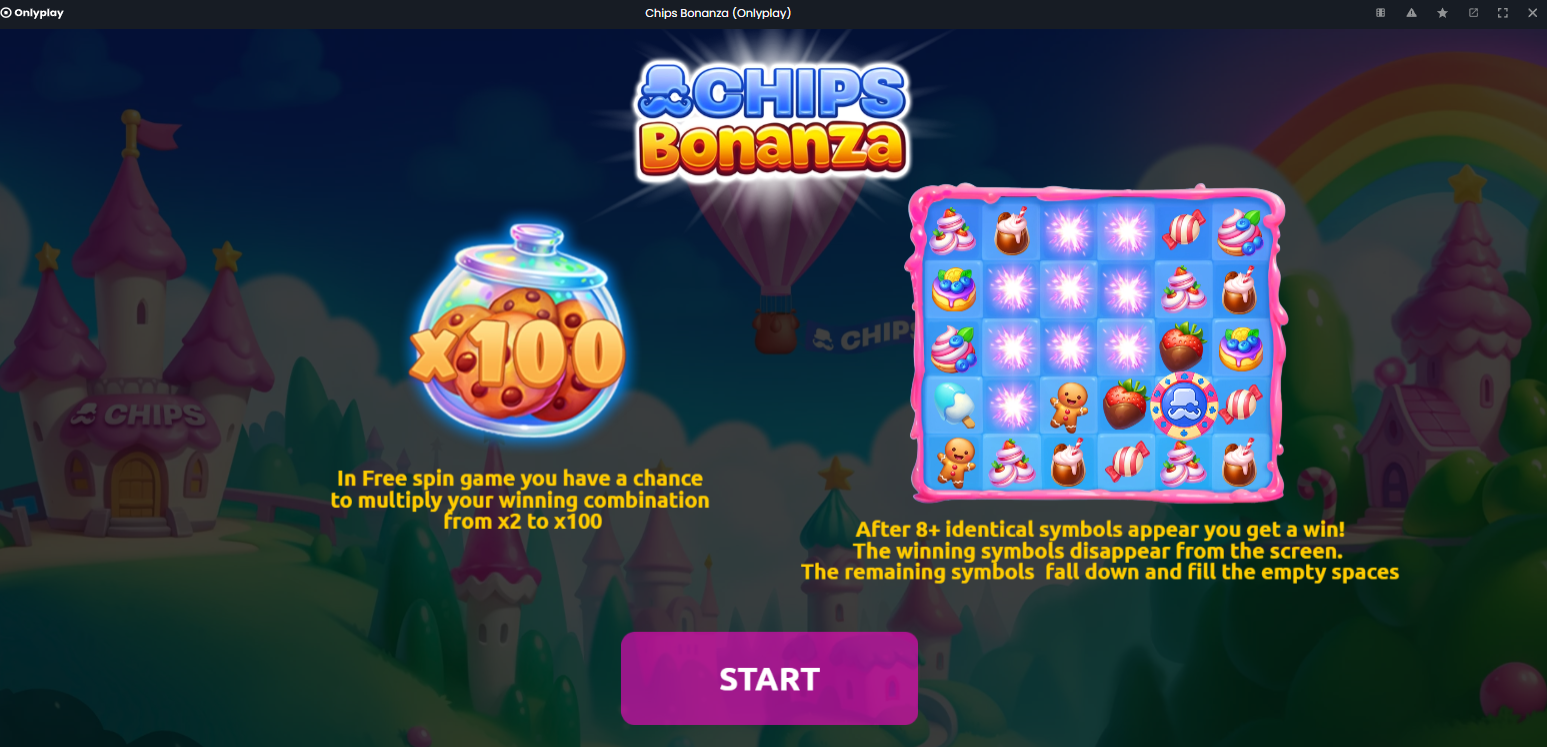
Task: Click the x100 cookie jar image
Action: pyautogui.click(x=520, y=335)
